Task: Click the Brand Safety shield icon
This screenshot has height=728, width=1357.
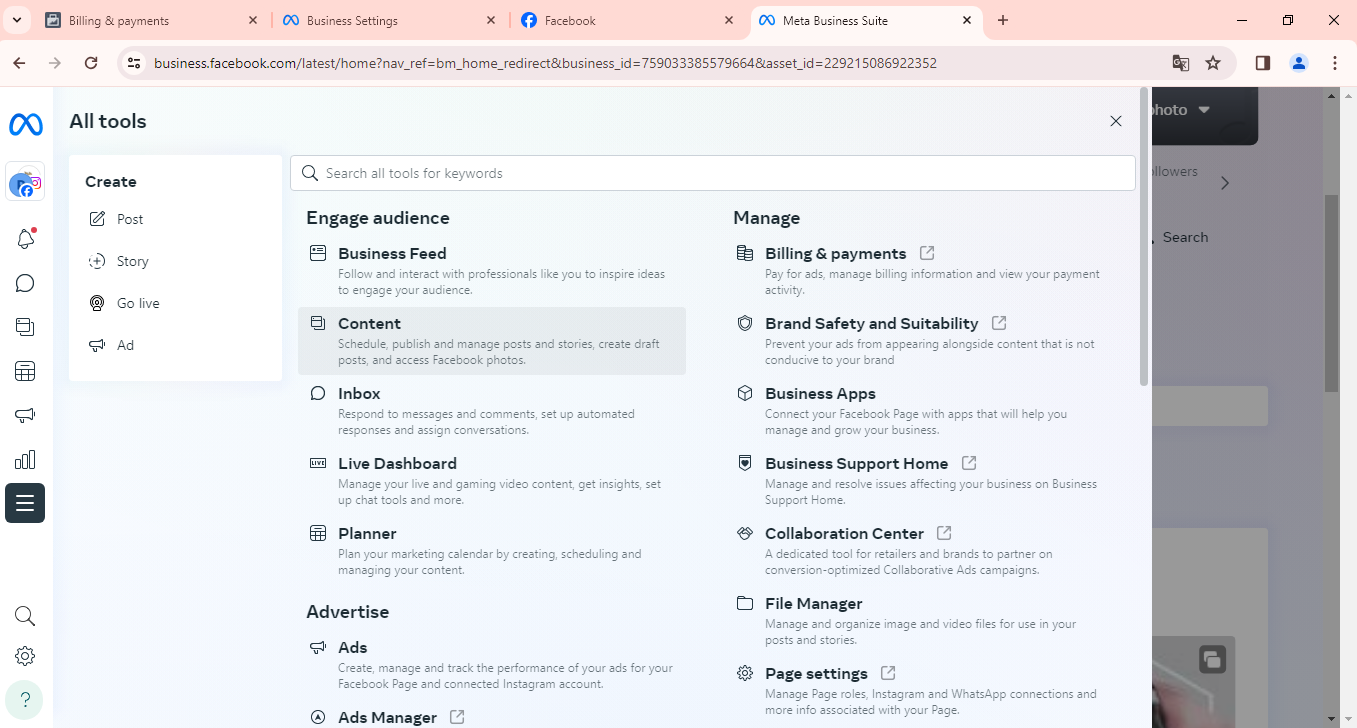Action: coord(745,323)
